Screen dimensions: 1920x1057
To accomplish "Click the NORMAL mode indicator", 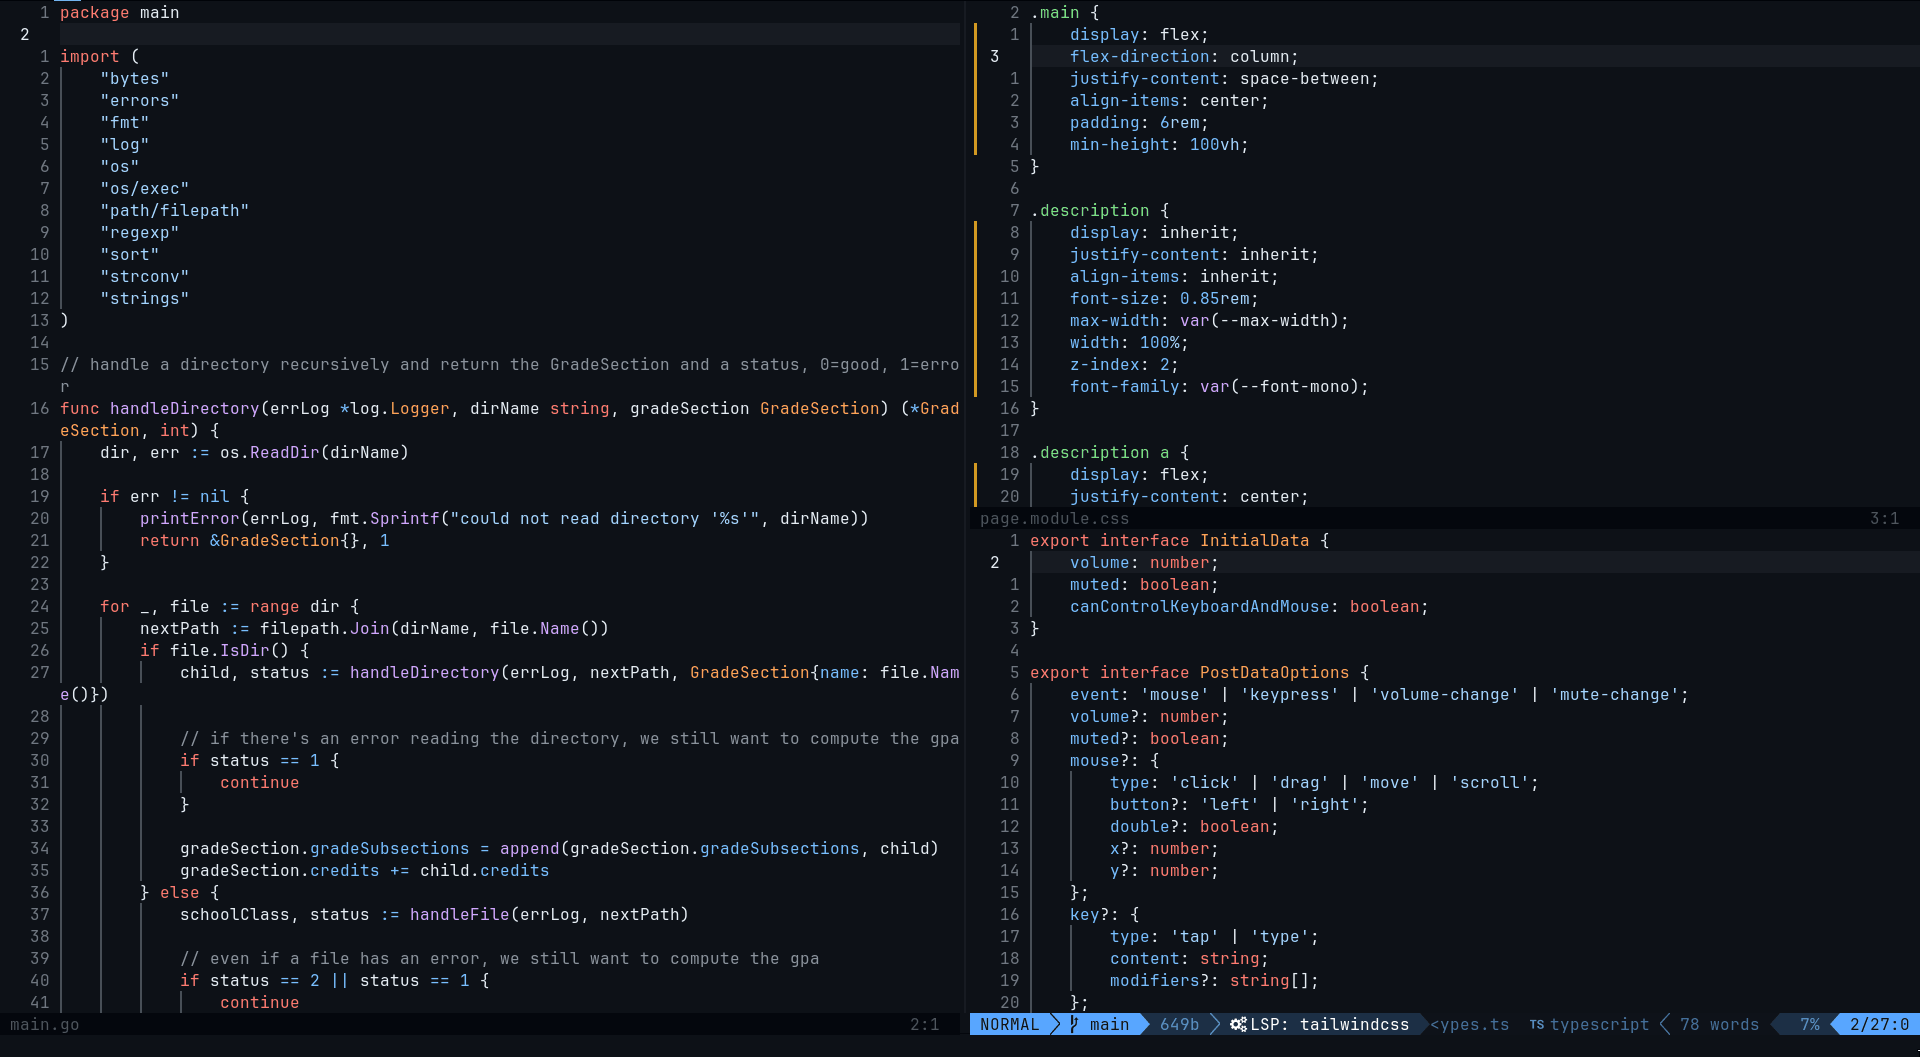I will [1009, 1024].
